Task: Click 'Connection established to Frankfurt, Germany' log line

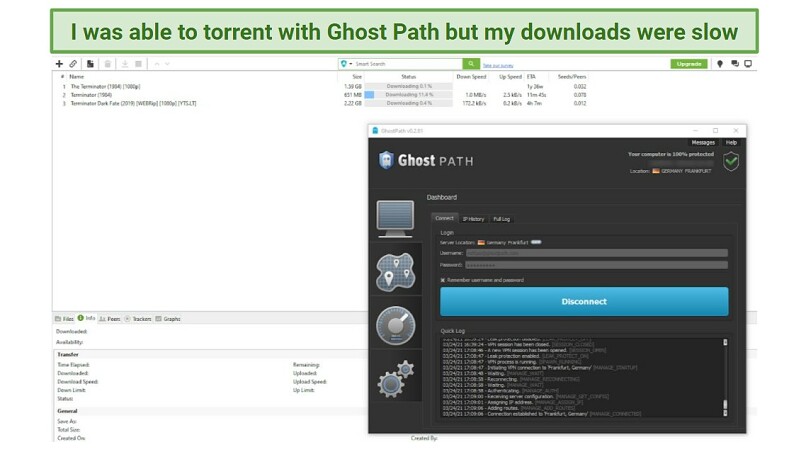Action: coord(541,414)
